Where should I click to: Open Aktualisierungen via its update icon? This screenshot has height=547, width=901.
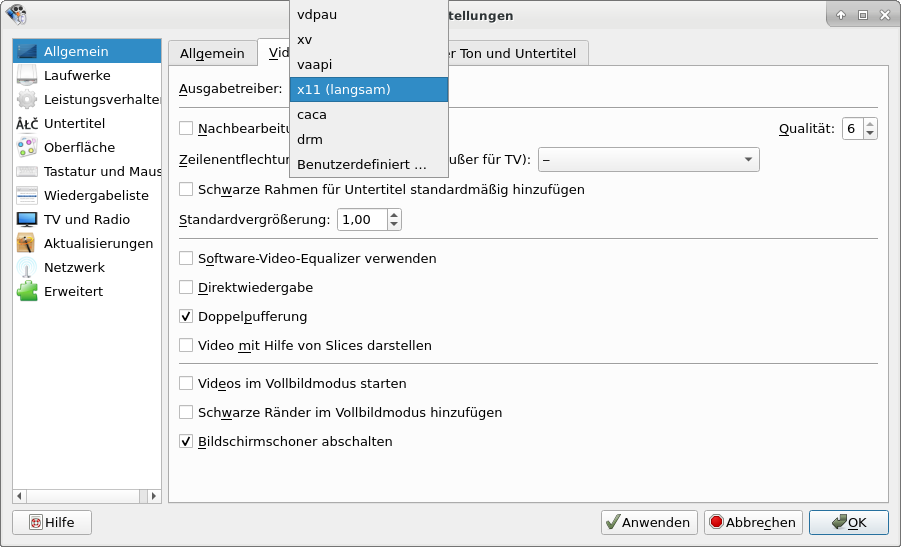(27, 244)
